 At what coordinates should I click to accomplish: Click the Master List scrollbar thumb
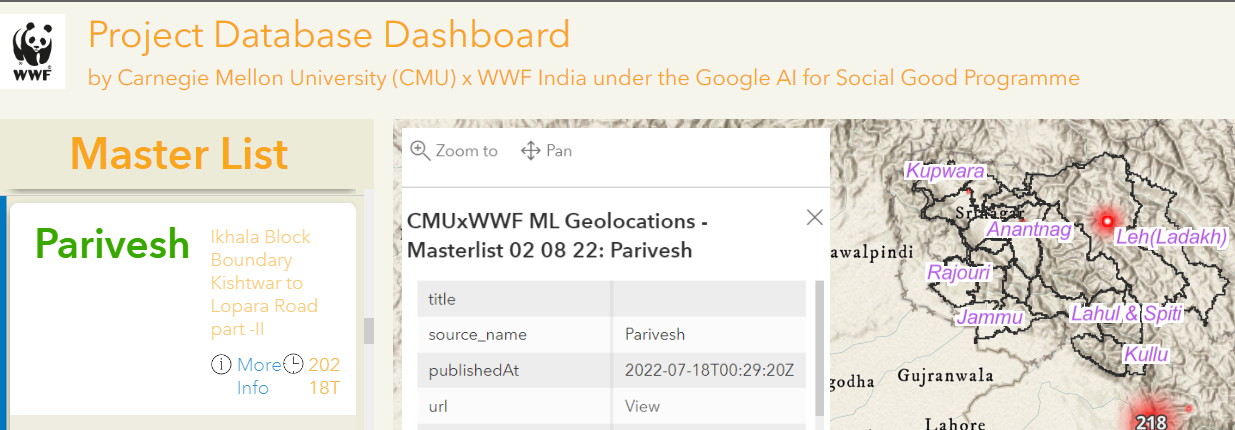368,331
